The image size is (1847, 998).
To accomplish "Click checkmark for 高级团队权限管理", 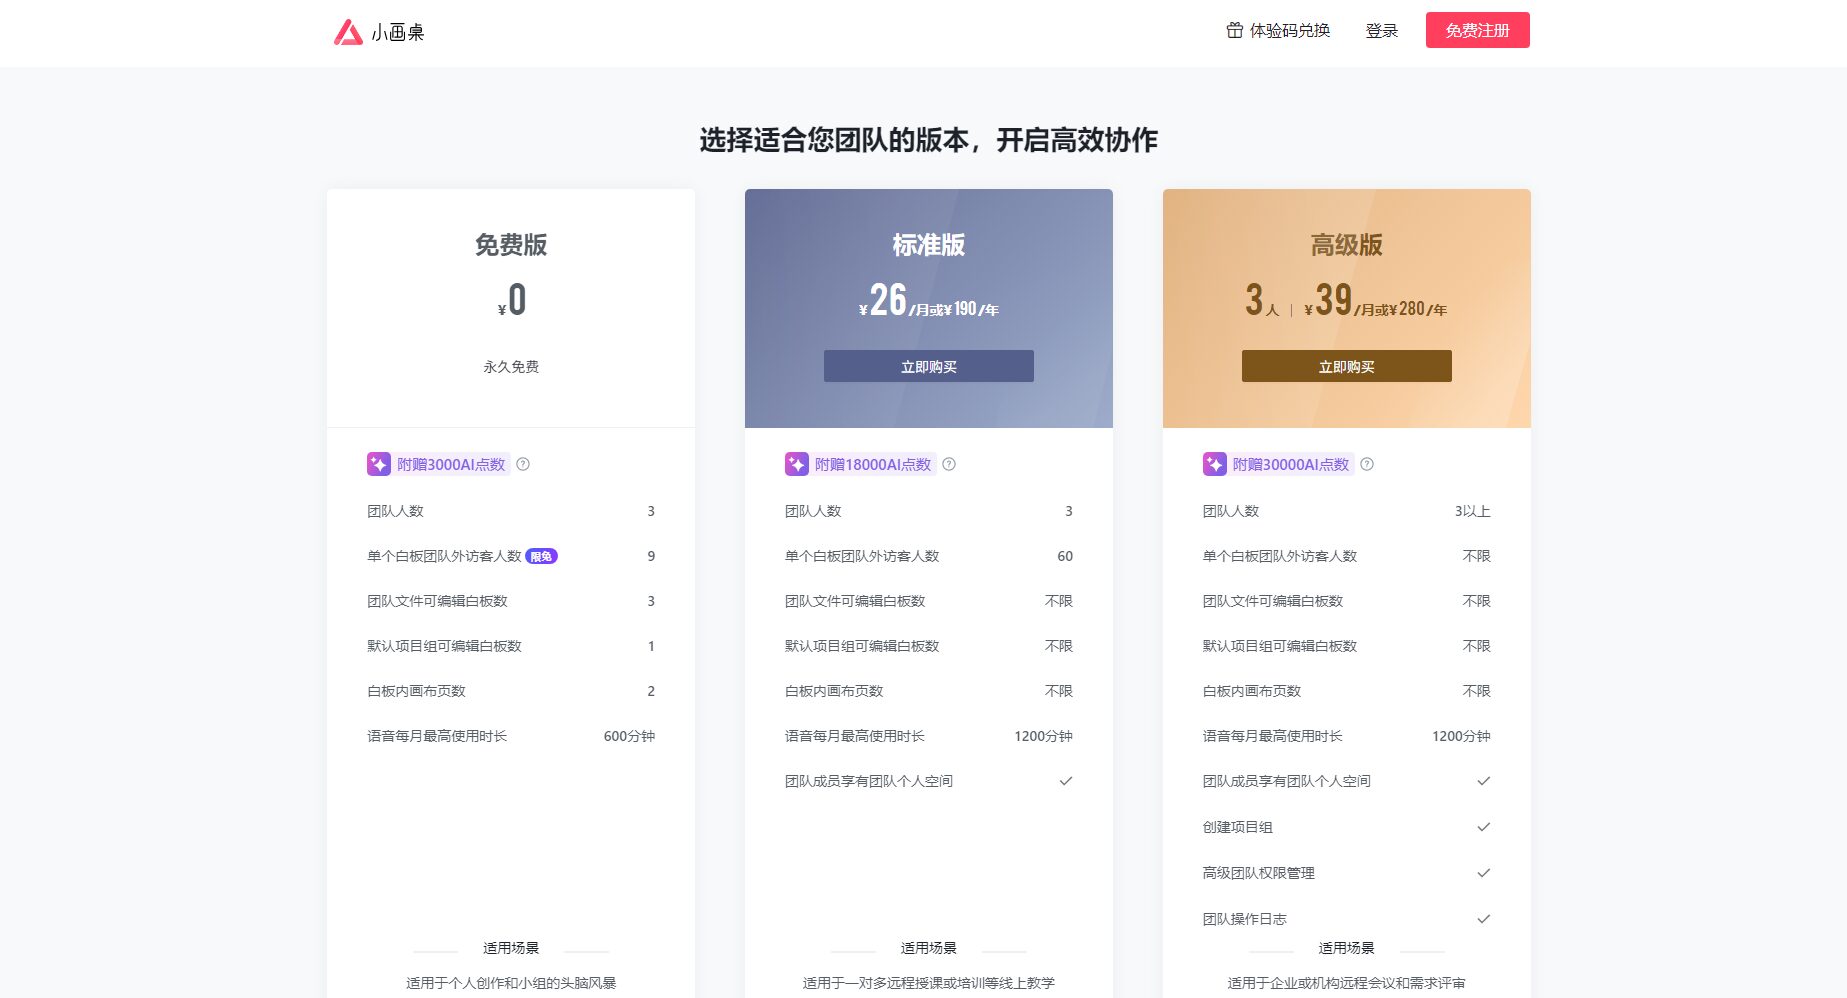I will point(1484,873).
